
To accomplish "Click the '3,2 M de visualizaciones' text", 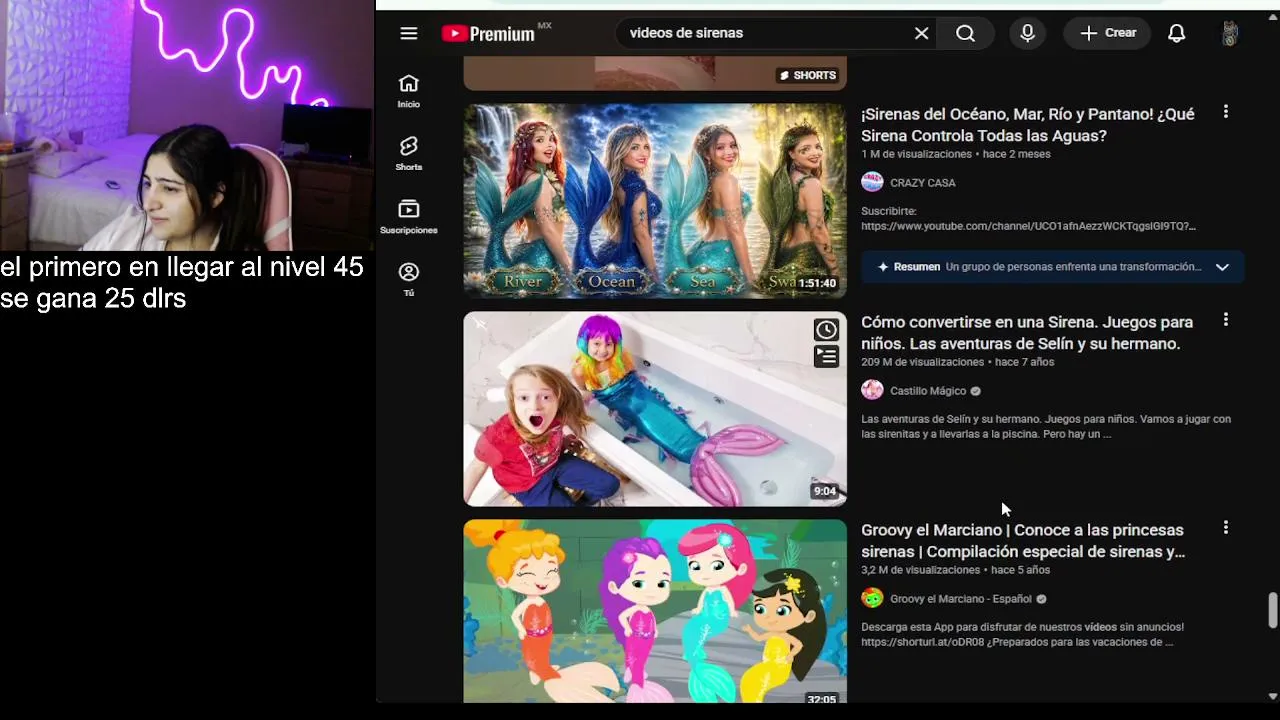I will pos(920,570).
